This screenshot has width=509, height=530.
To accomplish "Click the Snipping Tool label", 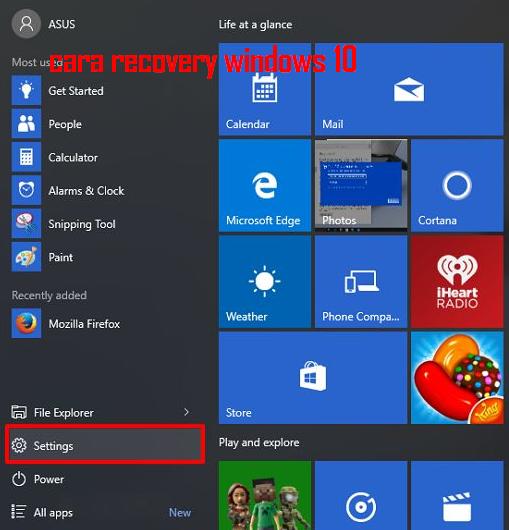I will point(82,224).
